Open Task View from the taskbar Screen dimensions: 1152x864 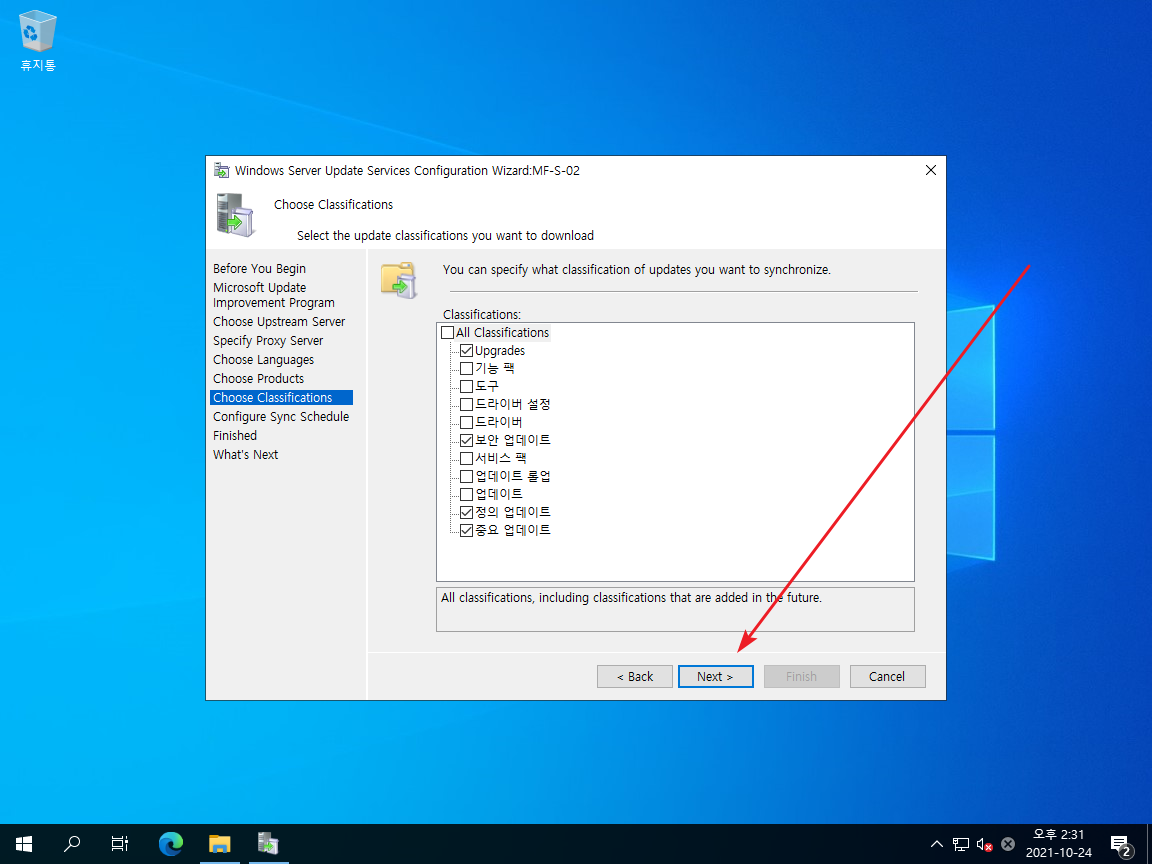coord(120,843)
